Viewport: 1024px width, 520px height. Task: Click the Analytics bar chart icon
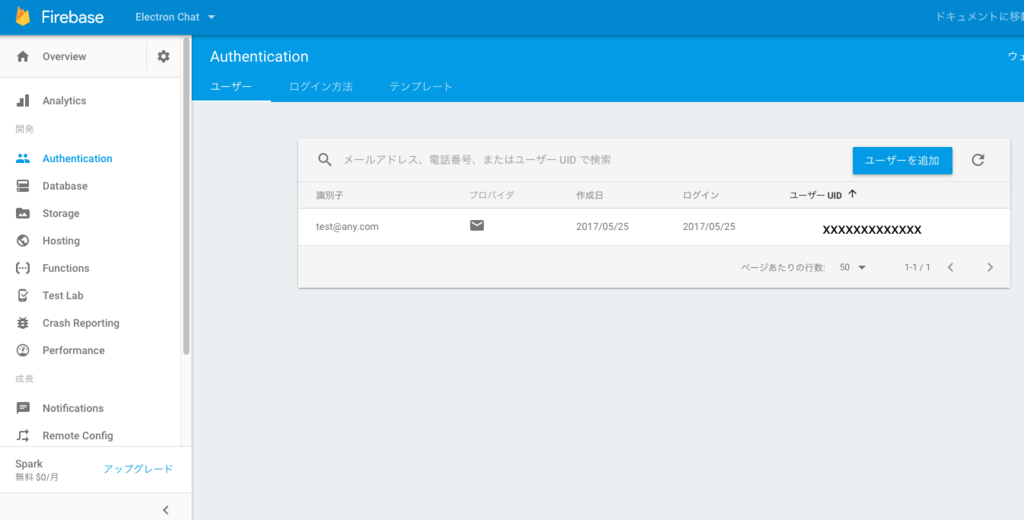(23, 101)
